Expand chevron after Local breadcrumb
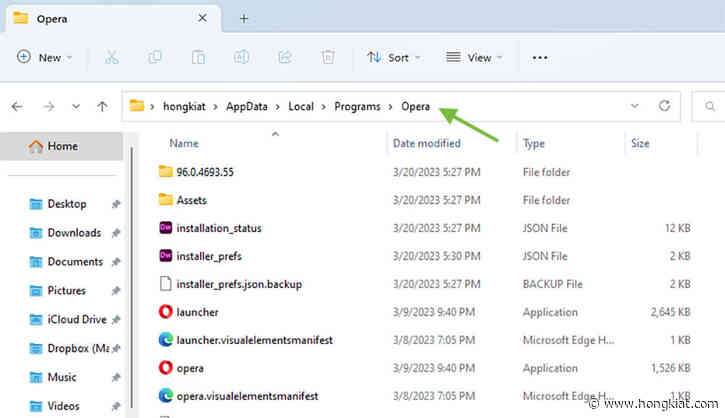The width and height of the screenshot is (725, 418). pos(324,107)
